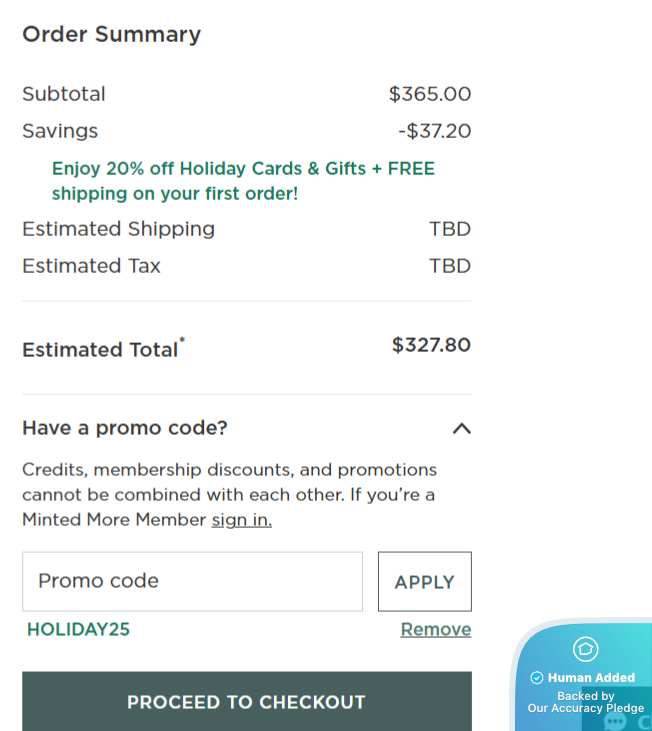This screenshot has height=731, width=652.
Task: Click the Minted More Member sign in link
Action: [241, 520]
